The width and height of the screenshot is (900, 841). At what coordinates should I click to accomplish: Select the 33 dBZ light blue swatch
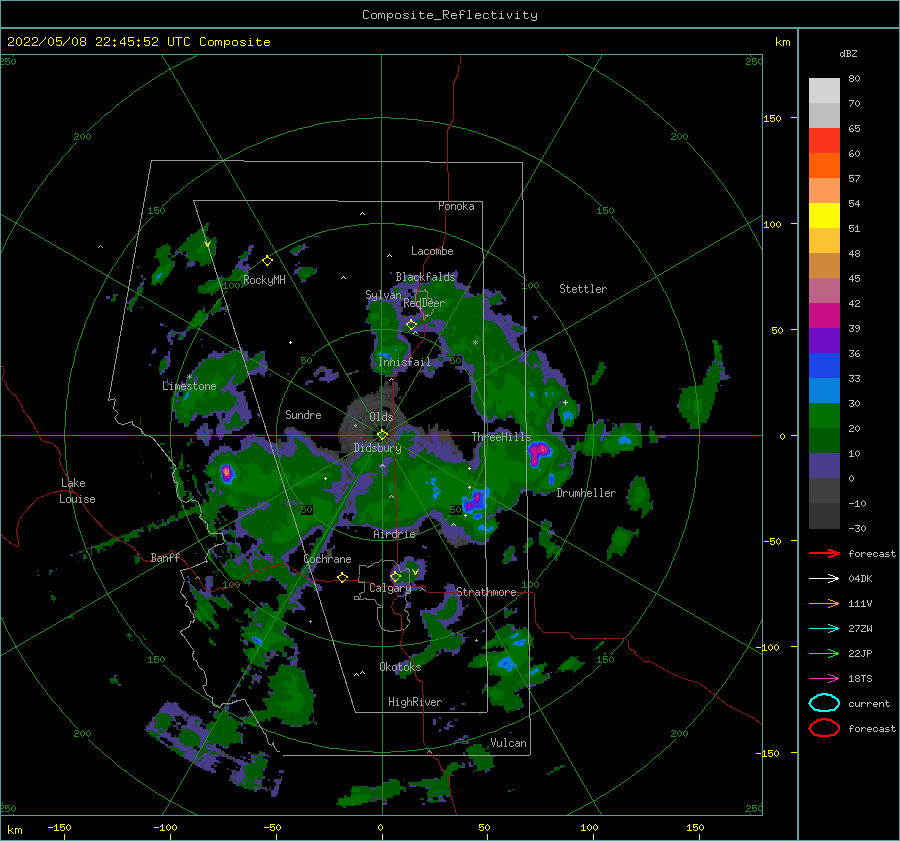824,390
